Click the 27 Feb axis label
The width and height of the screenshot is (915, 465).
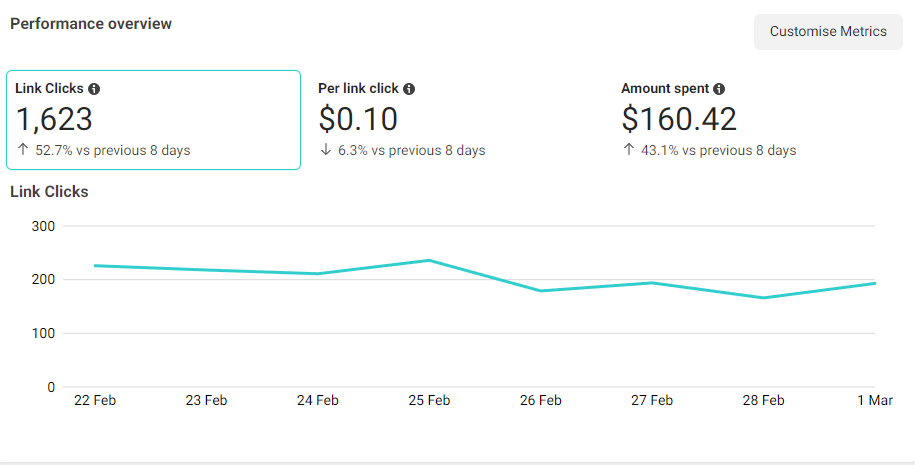coord(651,401)
